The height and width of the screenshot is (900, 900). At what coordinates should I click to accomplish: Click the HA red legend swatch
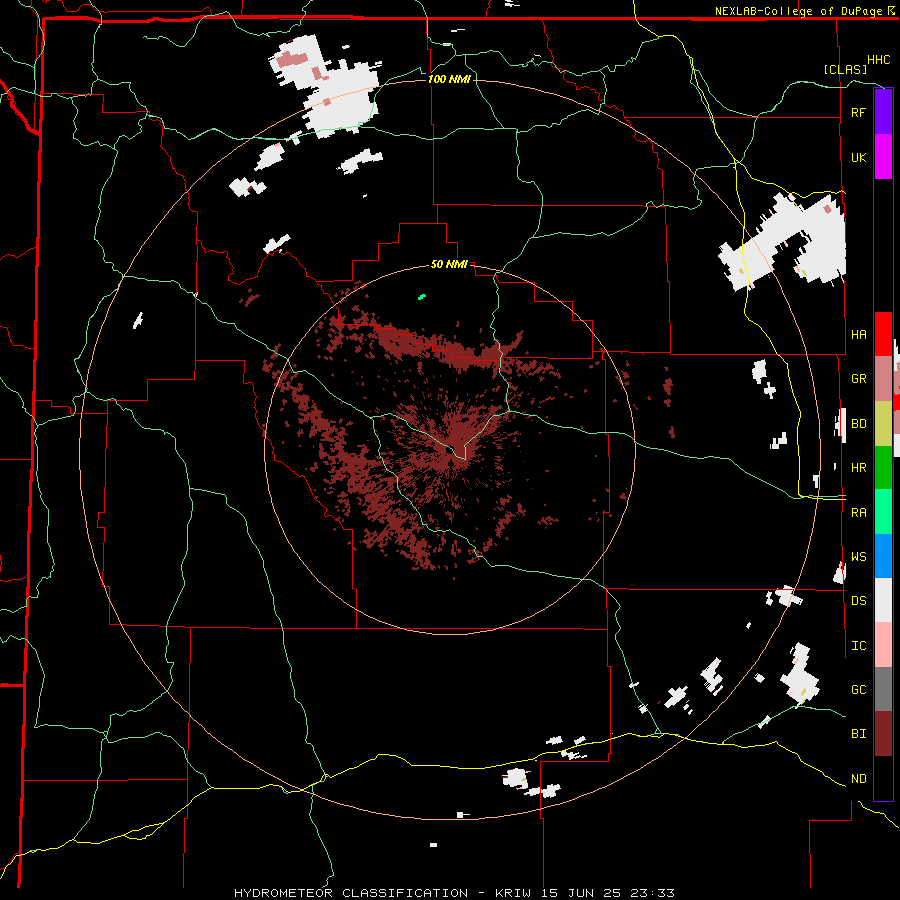coord(883,334)
